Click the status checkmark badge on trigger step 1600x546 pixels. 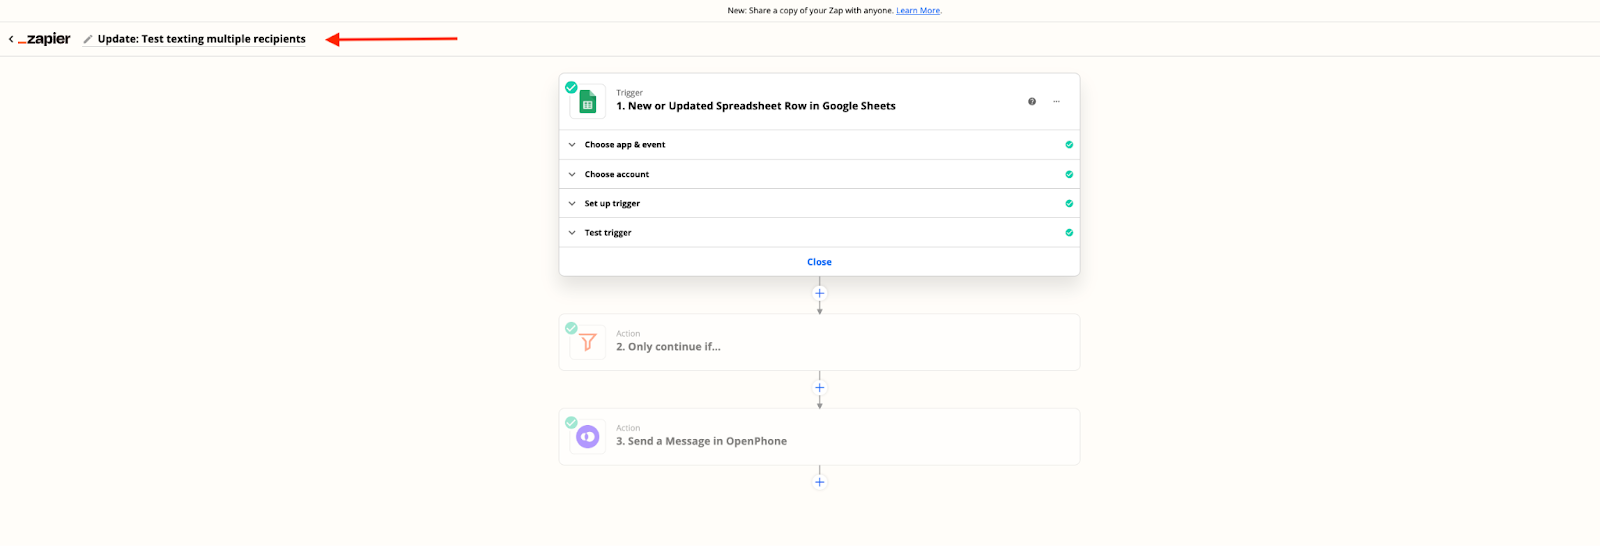571,87
